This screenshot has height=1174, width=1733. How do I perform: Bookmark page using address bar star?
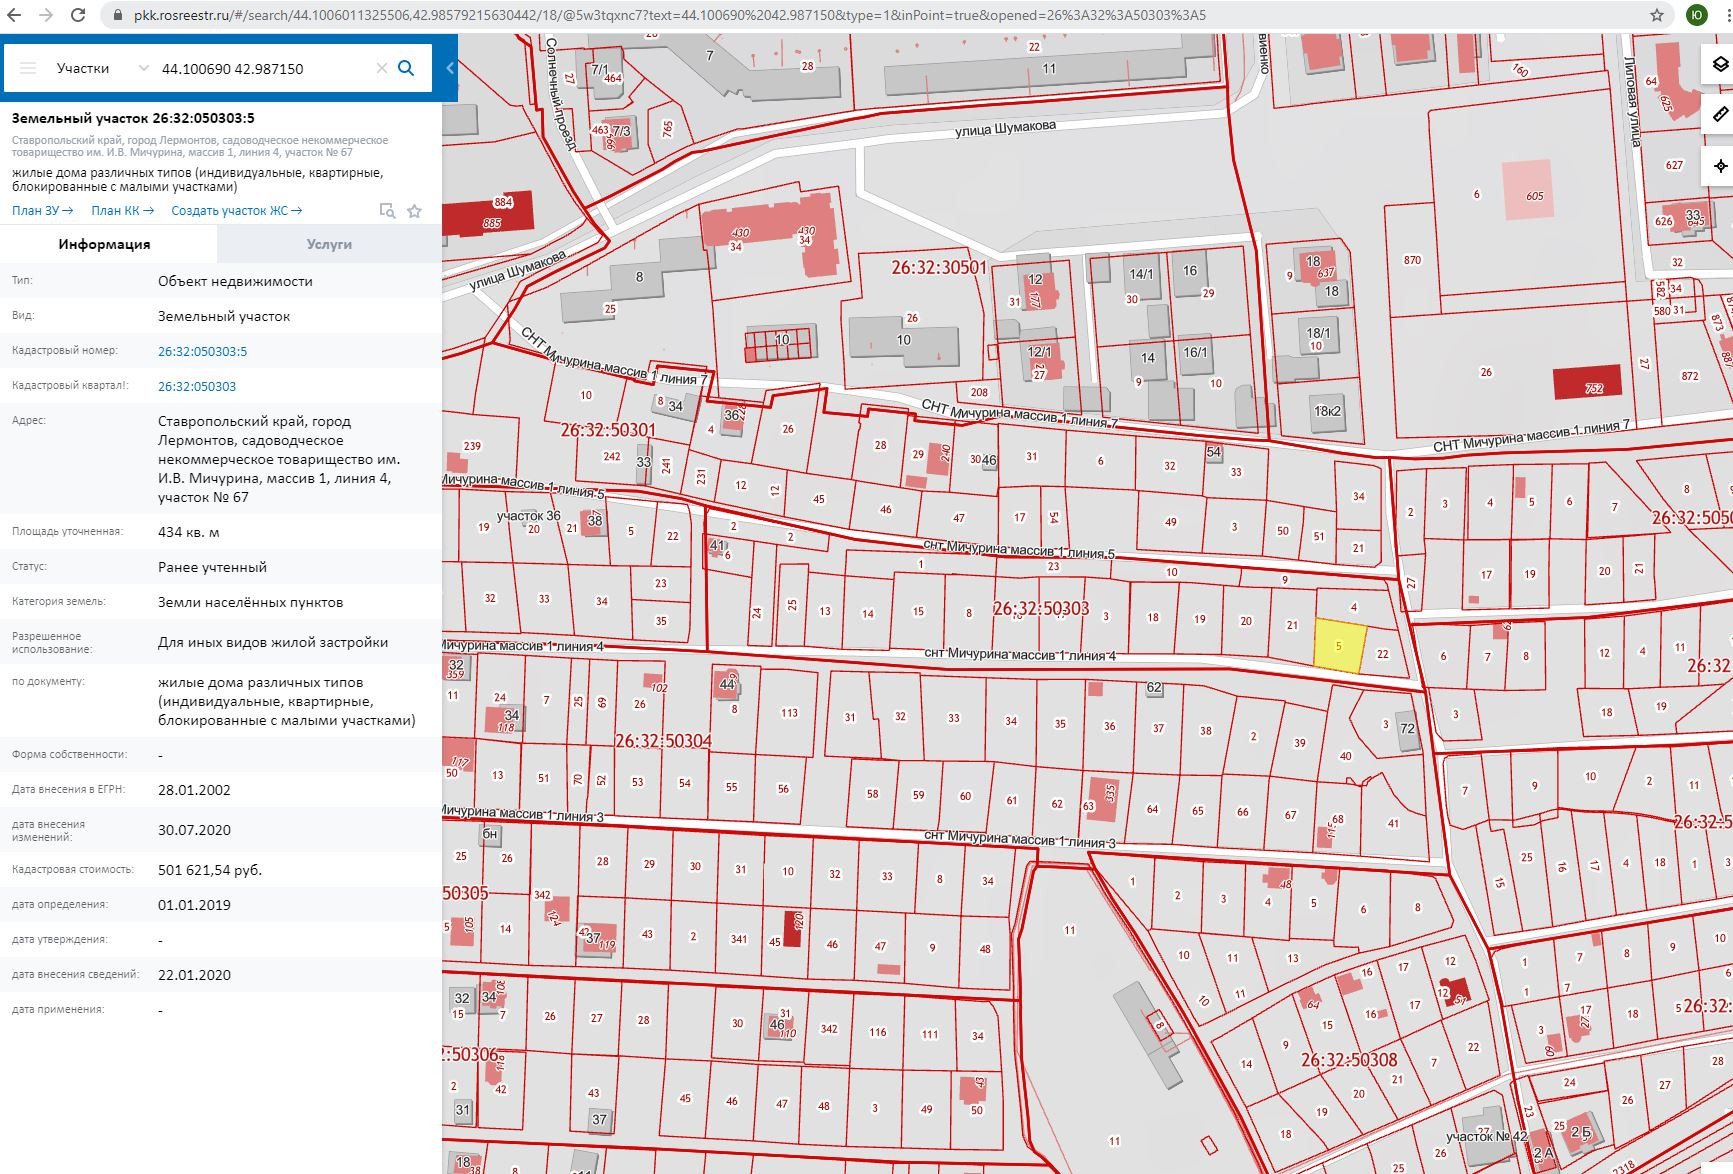point(1657,15)
